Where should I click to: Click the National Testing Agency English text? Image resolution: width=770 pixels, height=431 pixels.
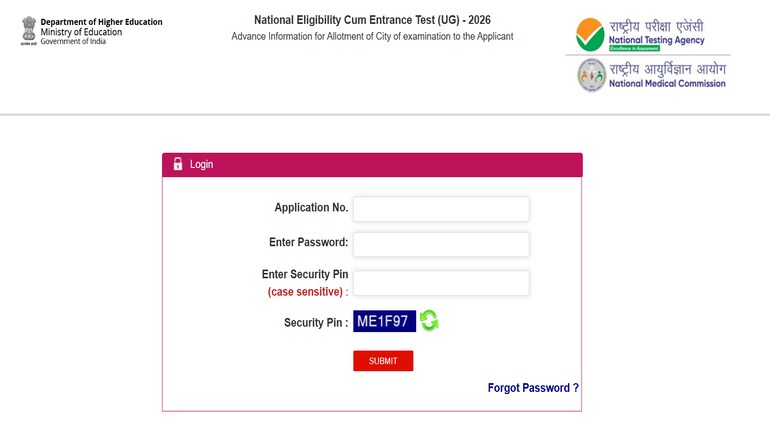pos(657,40)
